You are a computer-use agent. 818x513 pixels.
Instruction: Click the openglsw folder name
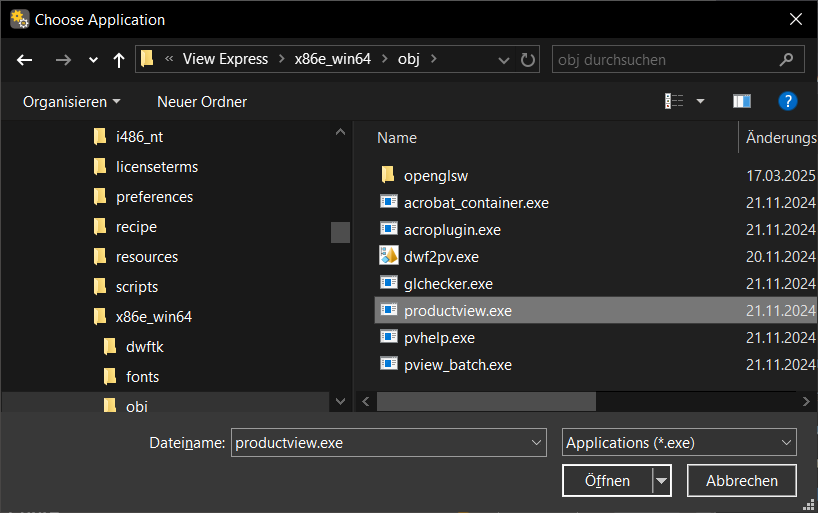tap(436, 176)
